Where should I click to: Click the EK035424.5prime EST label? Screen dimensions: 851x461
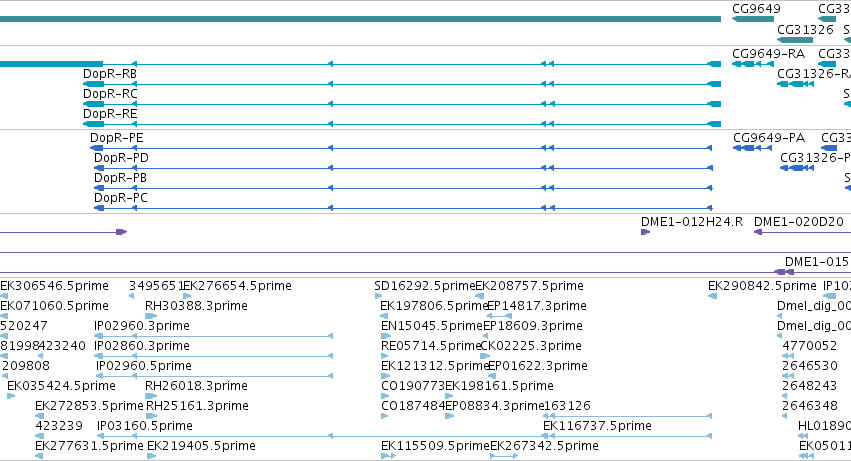[61, 387]
